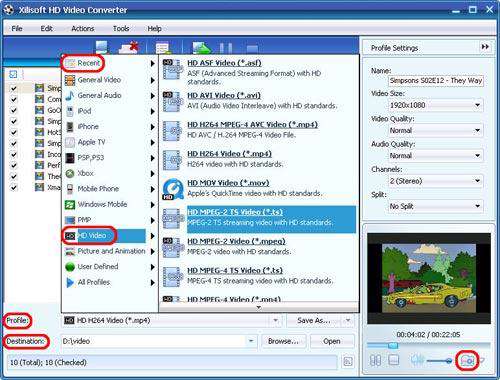500x380 pixels.
Task: Uncheck the checkbox for the 'Perf' file
Action: 14,165
